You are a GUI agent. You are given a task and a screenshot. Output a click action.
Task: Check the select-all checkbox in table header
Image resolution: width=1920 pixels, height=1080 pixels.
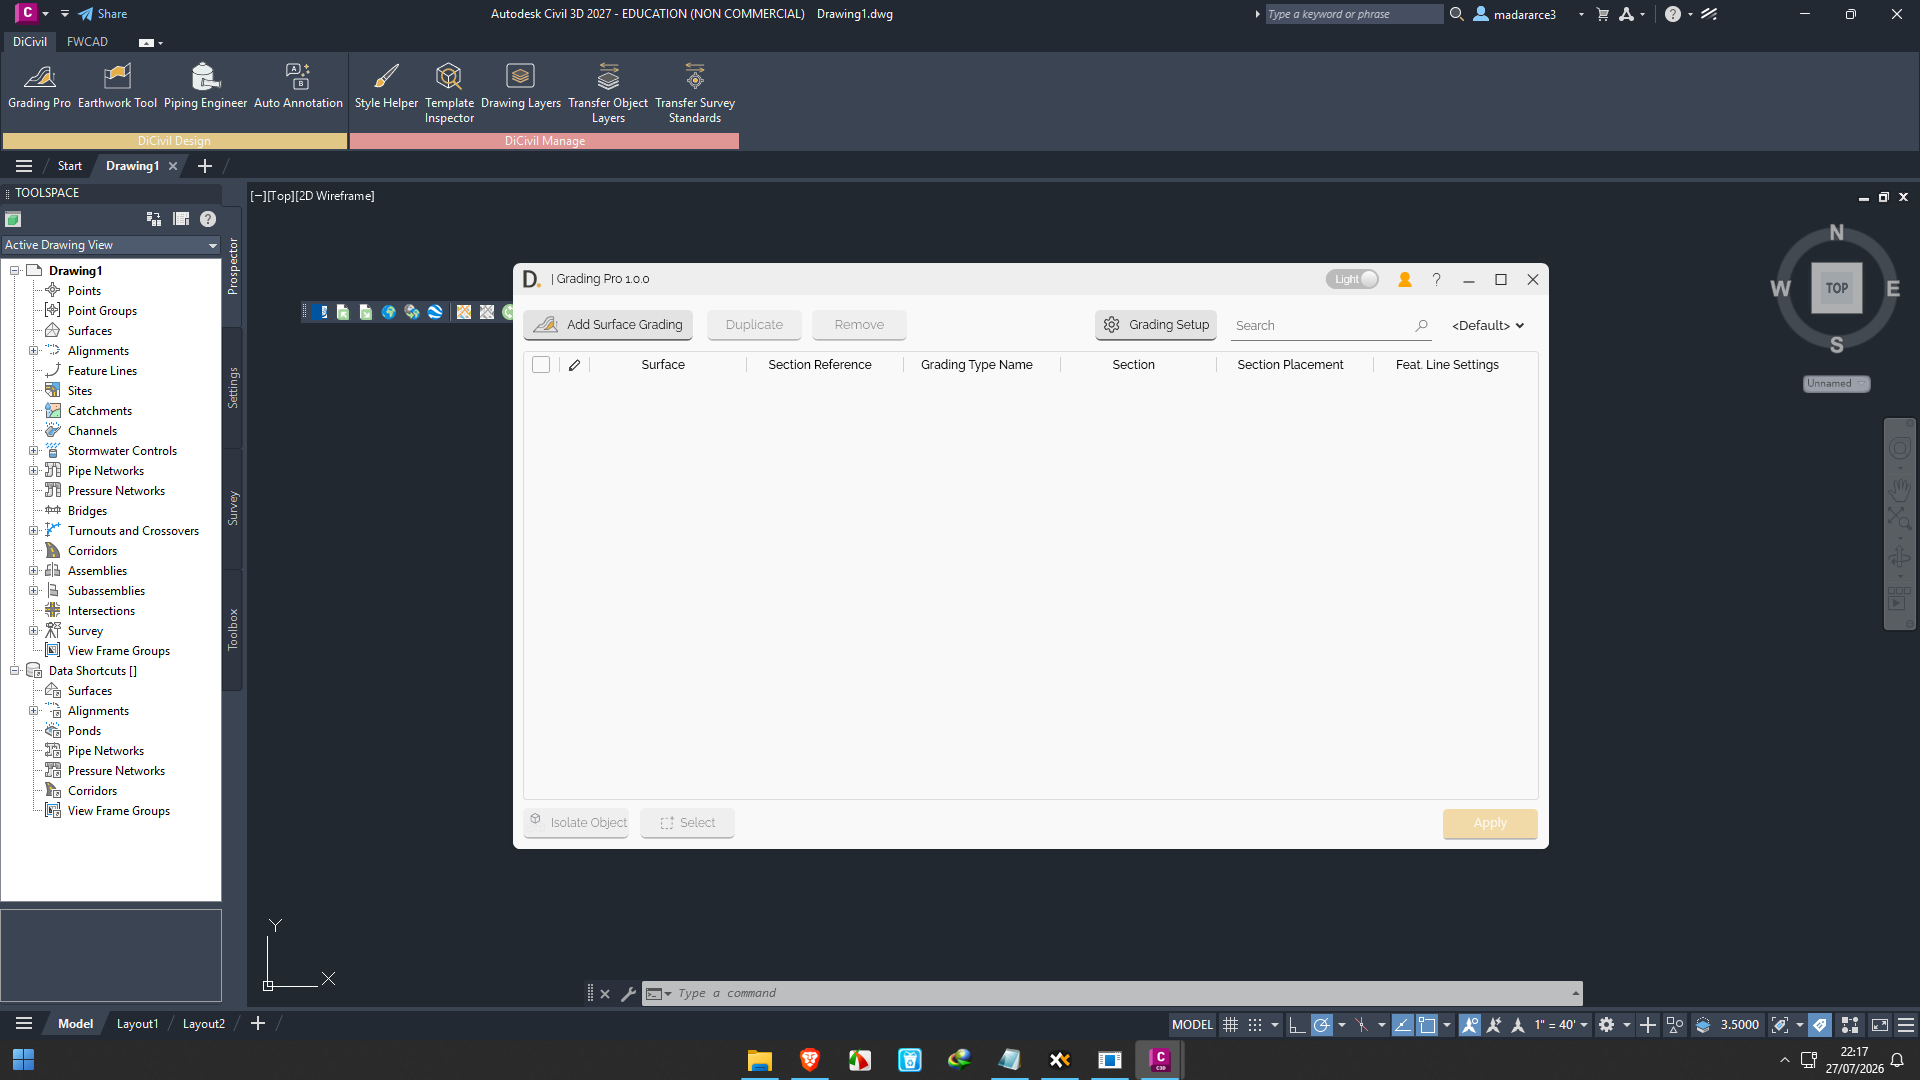pos(541,365)
